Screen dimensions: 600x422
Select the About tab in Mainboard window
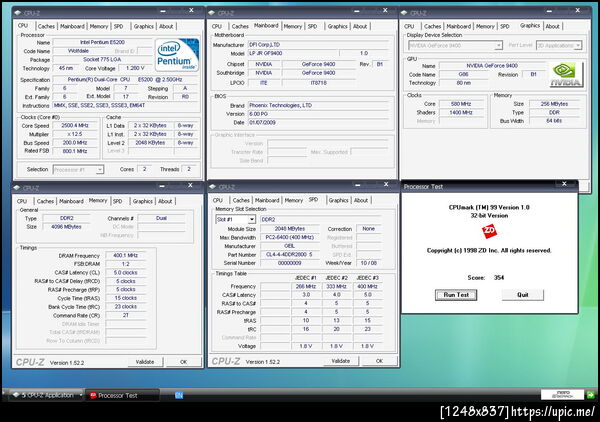tap(360, 26)
